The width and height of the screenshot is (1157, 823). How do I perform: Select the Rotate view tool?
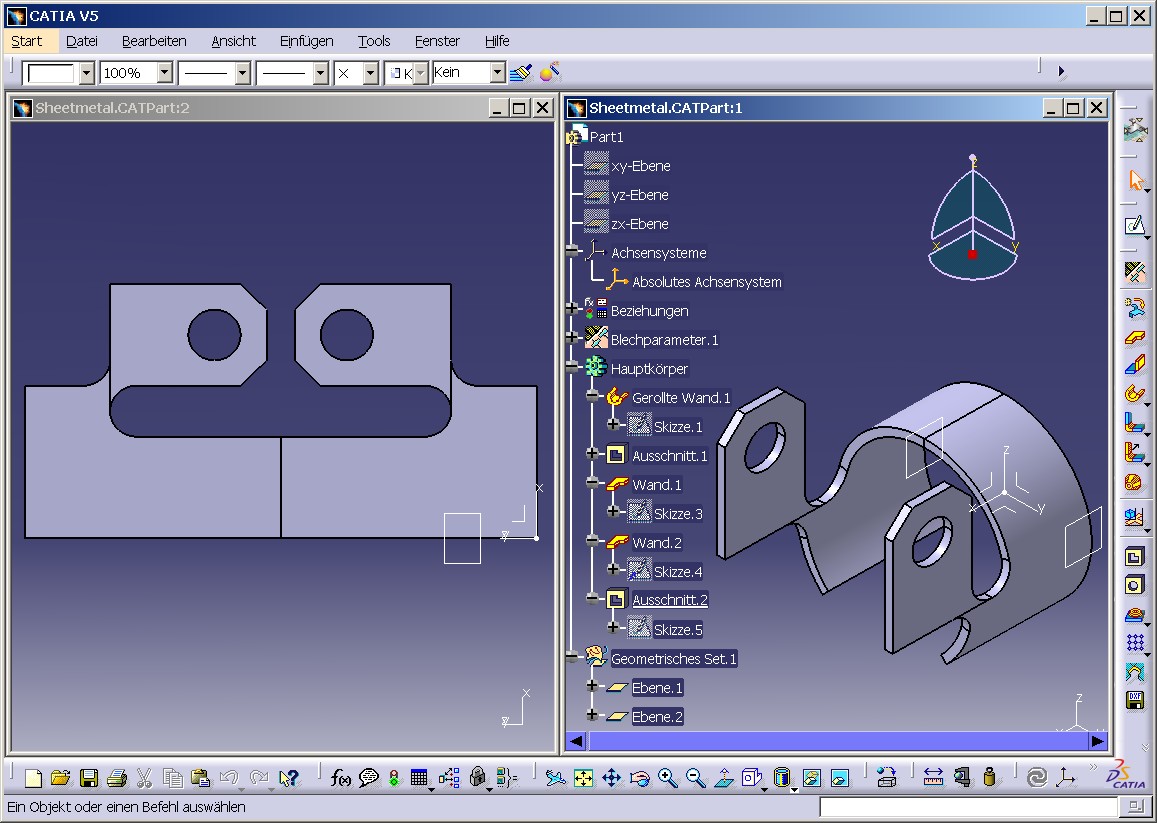tap(639, 777)
